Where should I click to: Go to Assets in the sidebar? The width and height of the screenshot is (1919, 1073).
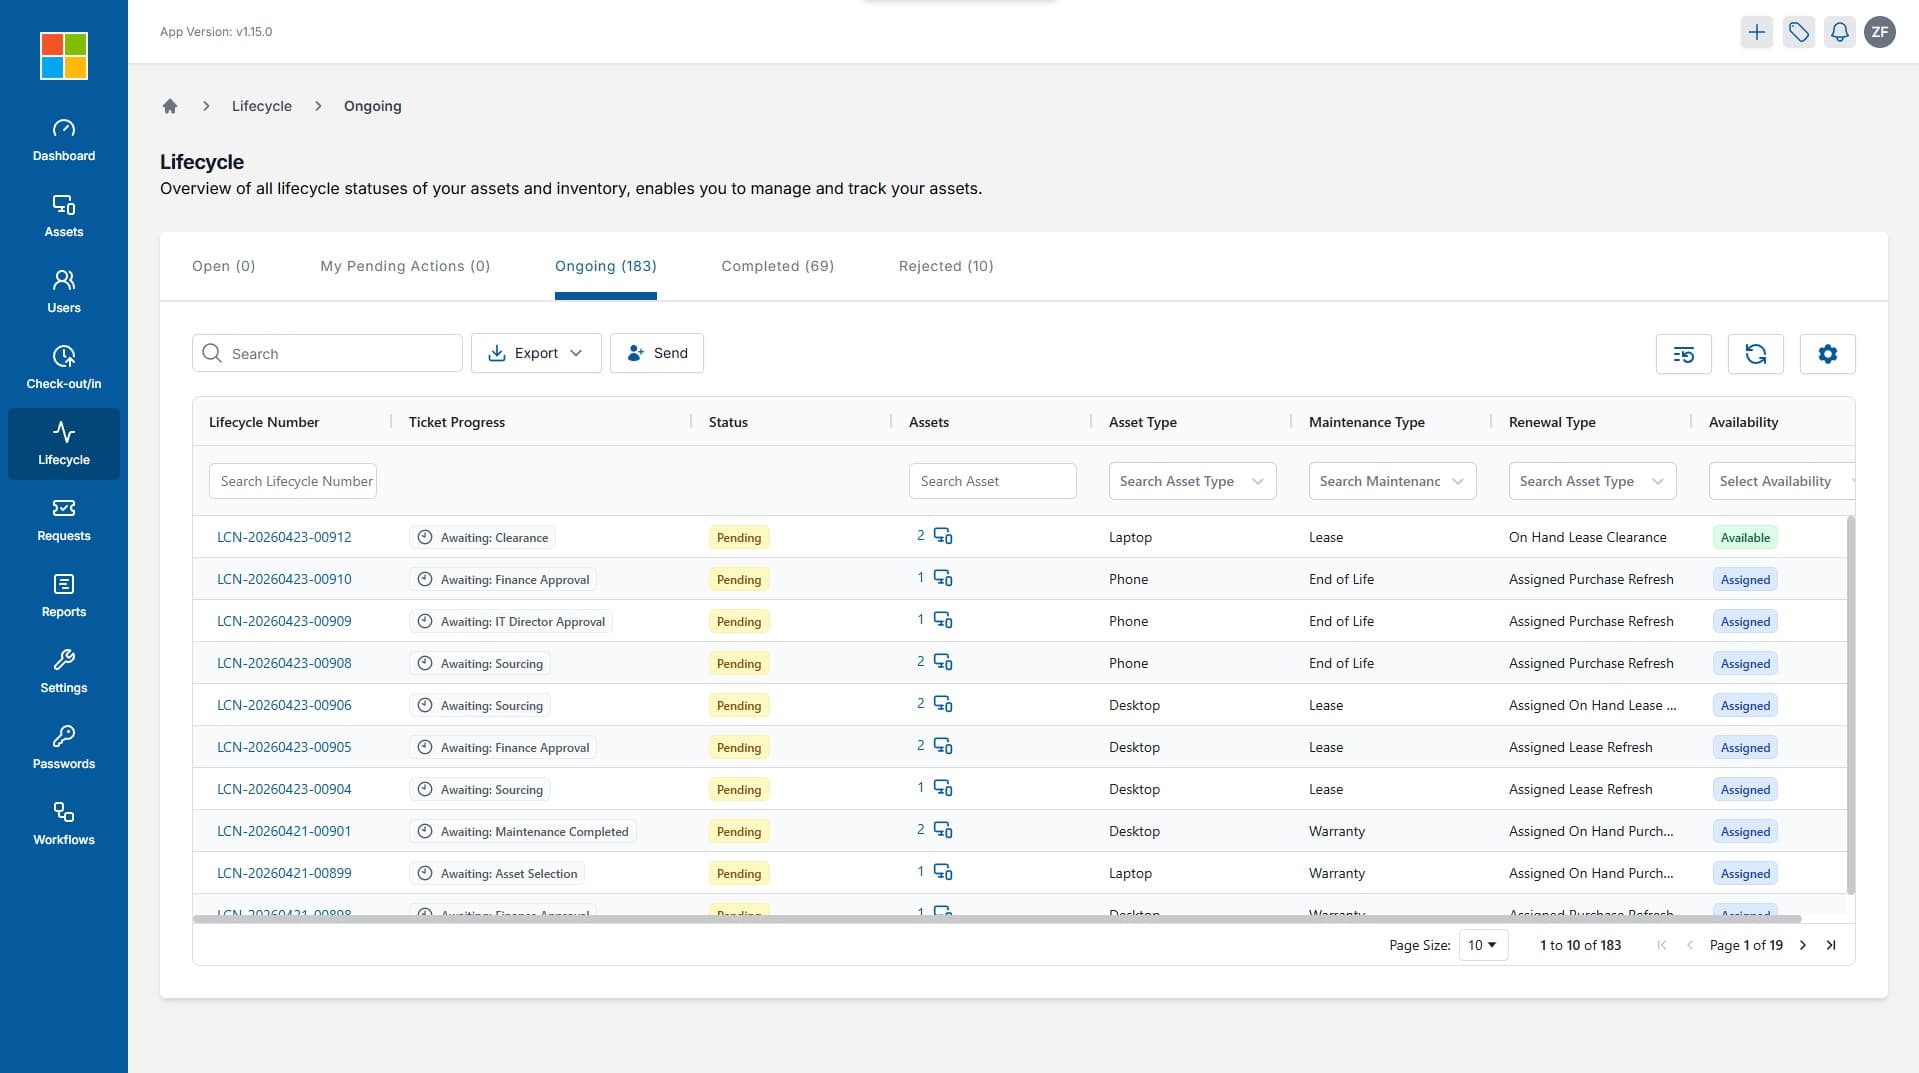64,216
